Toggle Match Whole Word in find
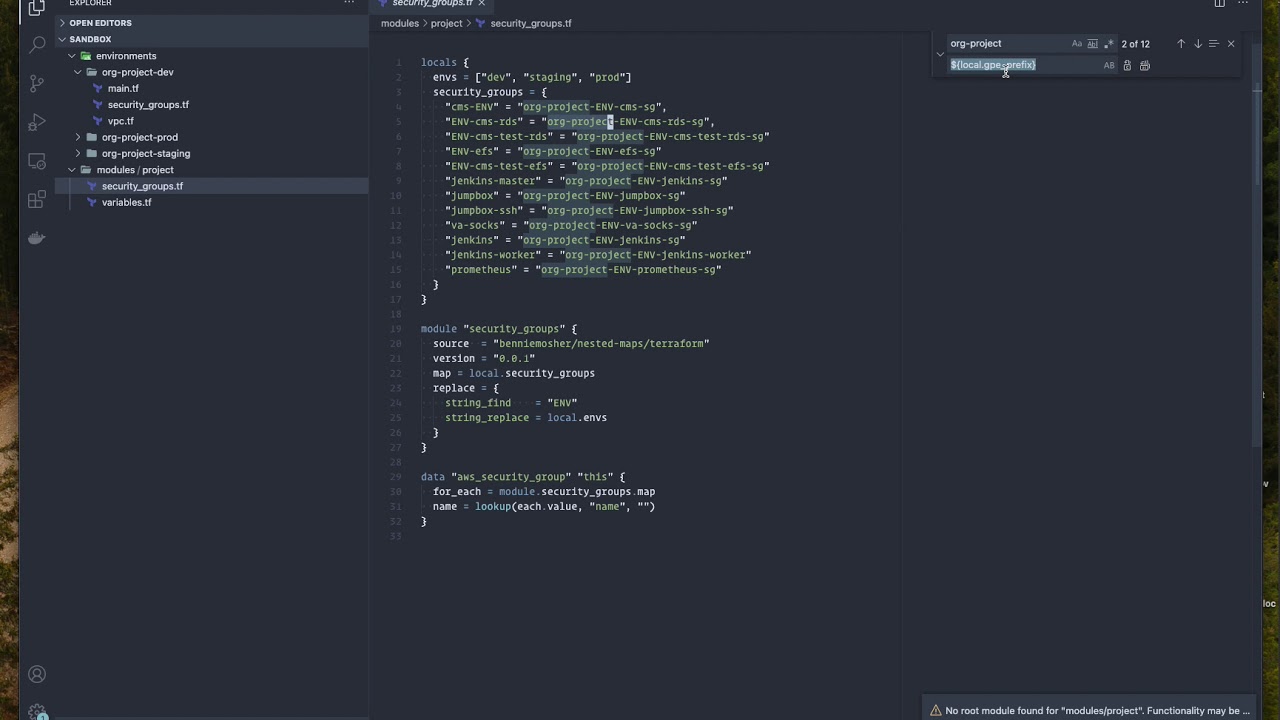The height and width of the screenshot is (720, 1280). click(1092, 44)
